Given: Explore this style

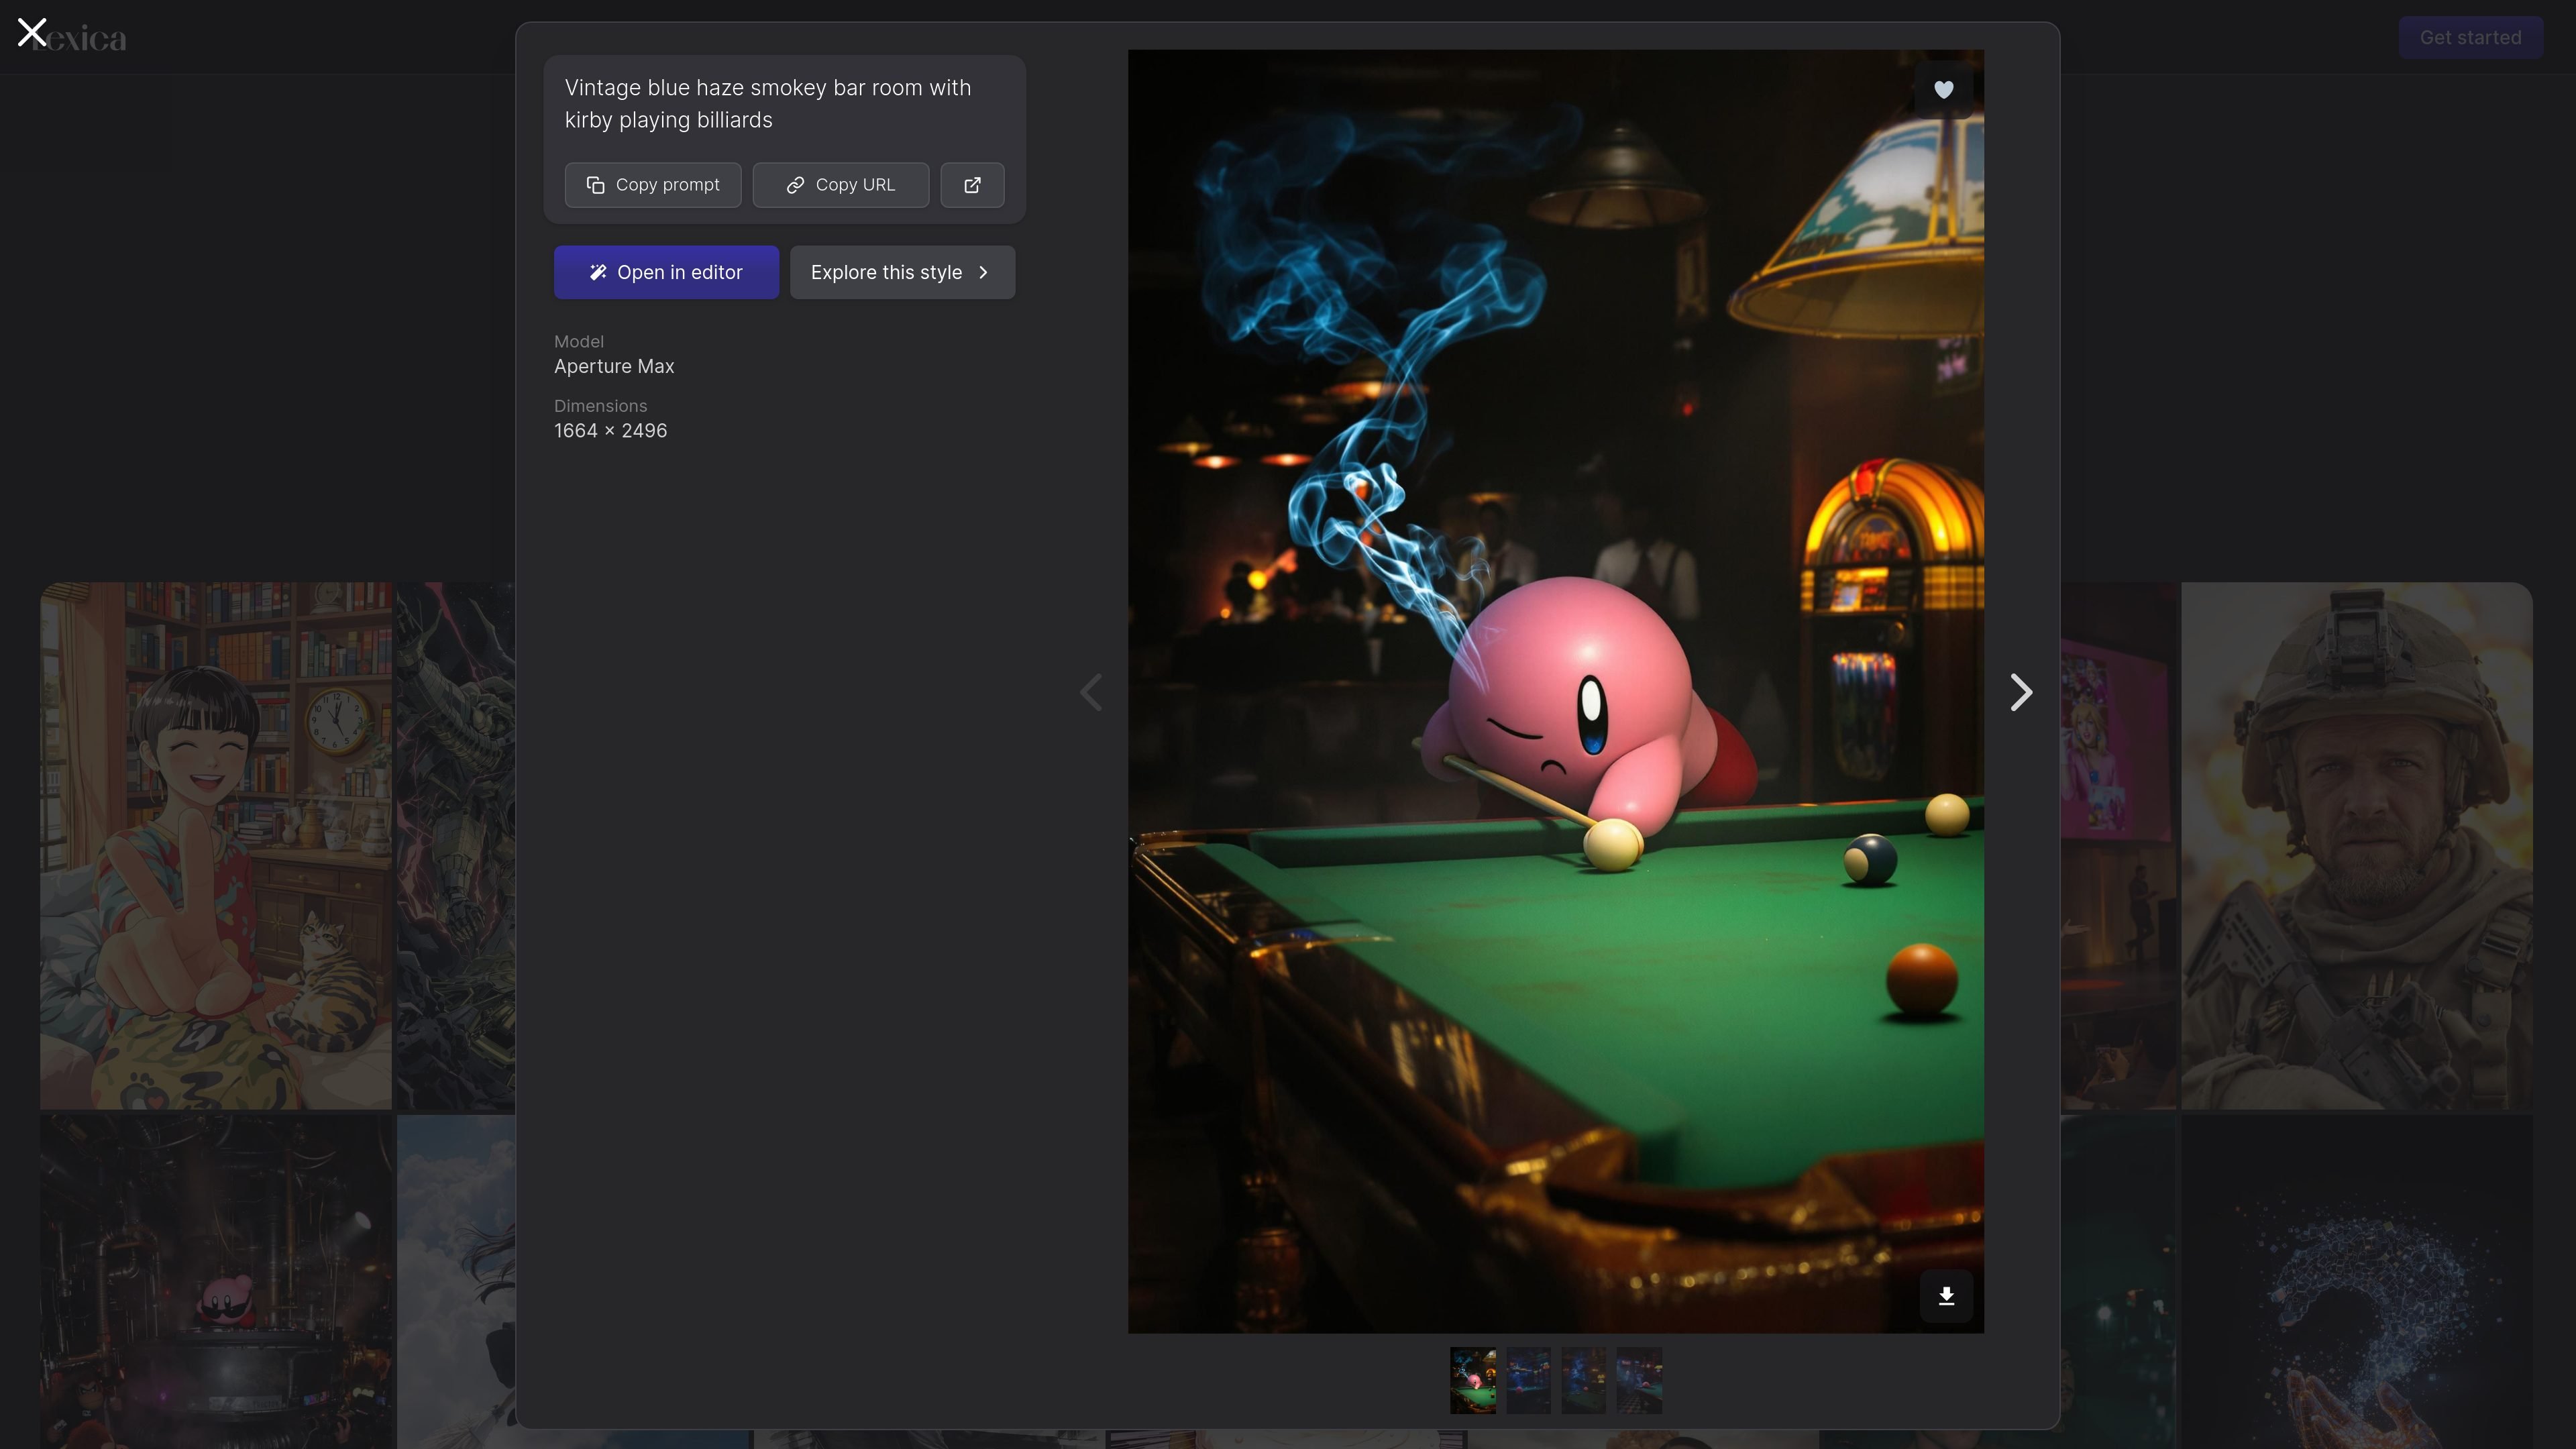Looking at the screenshot, I should (902, 272).
